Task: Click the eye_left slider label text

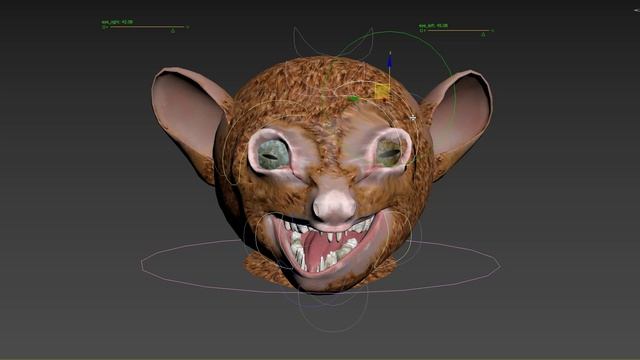Action: pos(433,26)
